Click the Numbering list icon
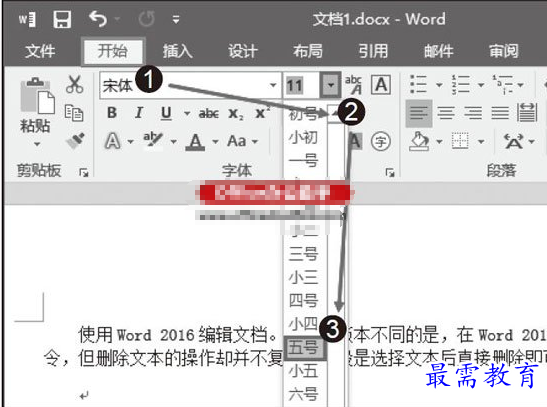 (460, 84)
